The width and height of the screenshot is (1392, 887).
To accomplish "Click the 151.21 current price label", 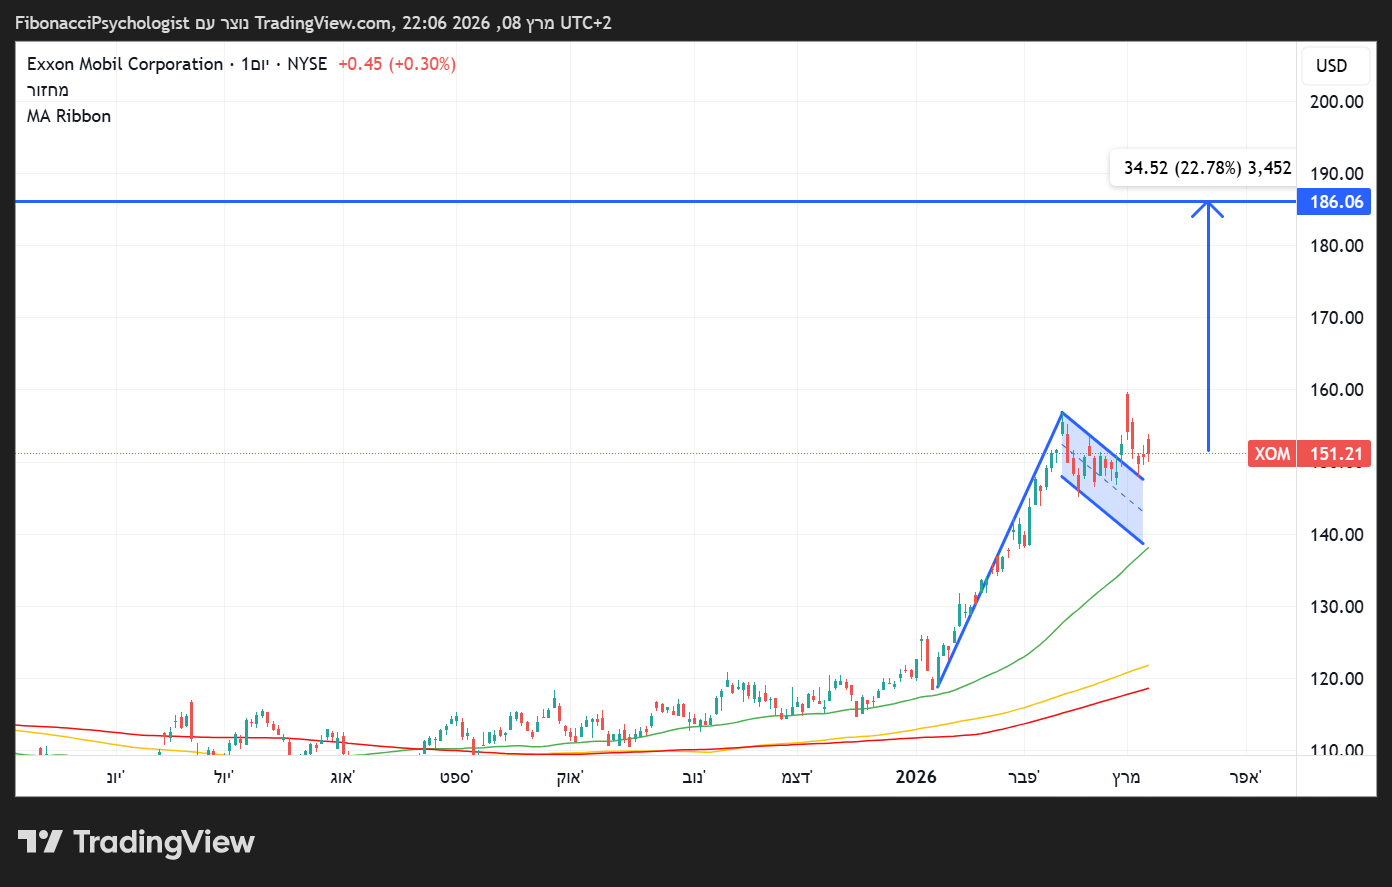I will 1336,454.
